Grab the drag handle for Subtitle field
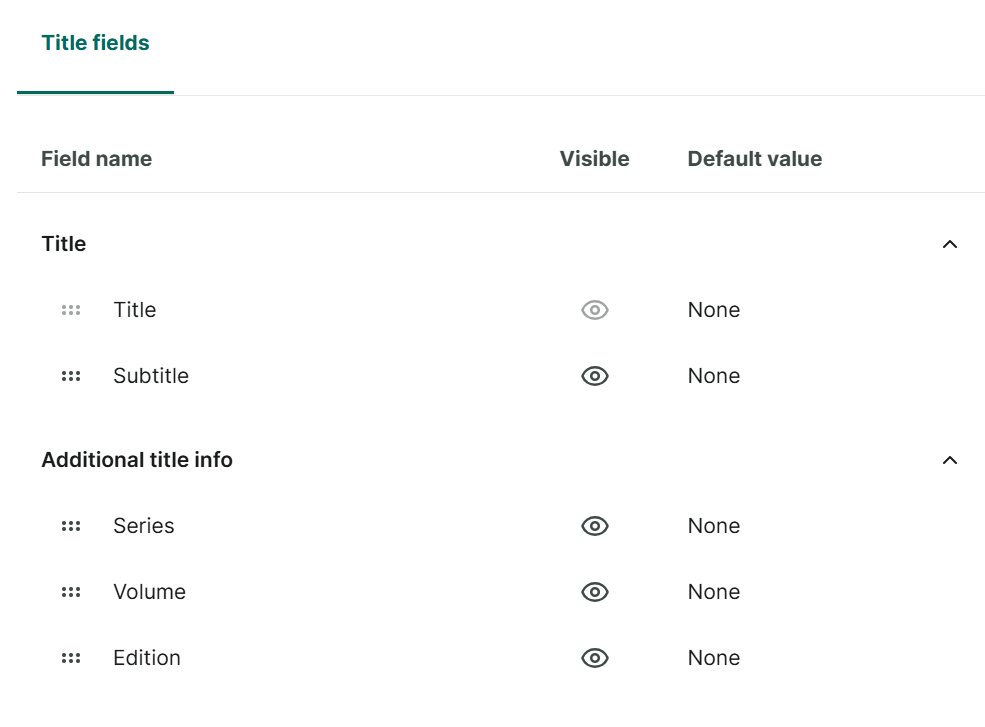The width and height of the screenshot is (985, 727). (x=71, y=376)
